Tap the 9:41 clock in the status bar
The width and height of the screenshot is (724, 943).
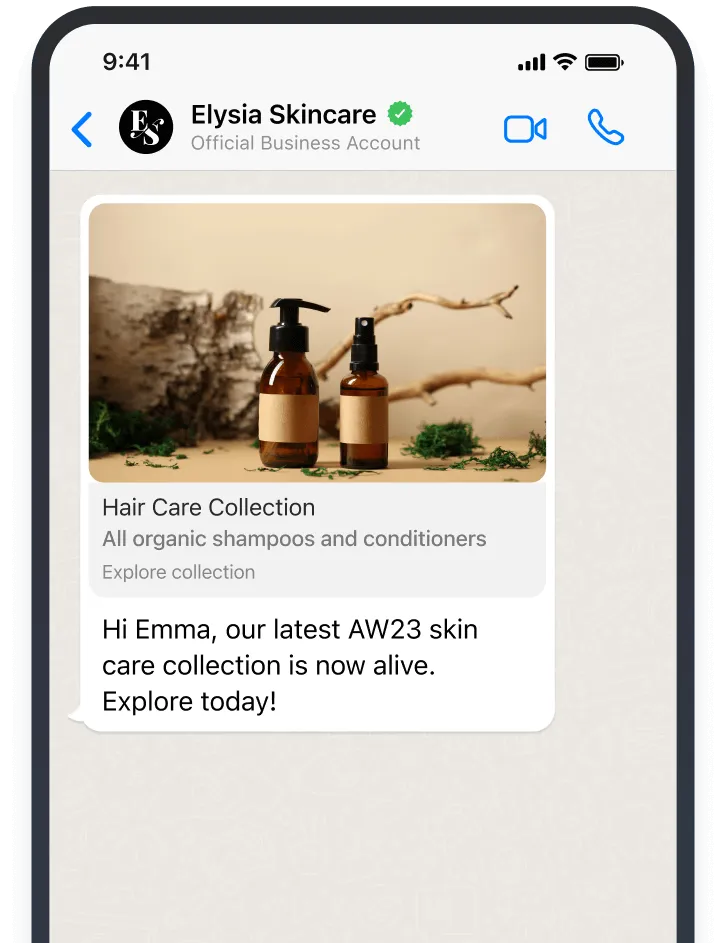click(126, 61)
